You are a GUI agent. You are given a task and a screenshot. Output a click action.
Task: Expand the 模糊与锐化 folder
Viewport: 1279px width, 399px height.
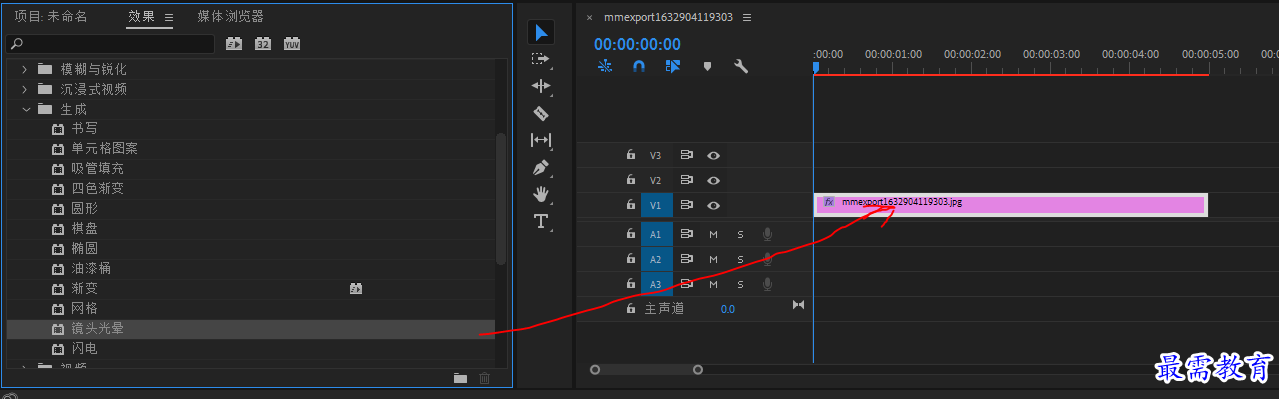(x=25, y=69)
